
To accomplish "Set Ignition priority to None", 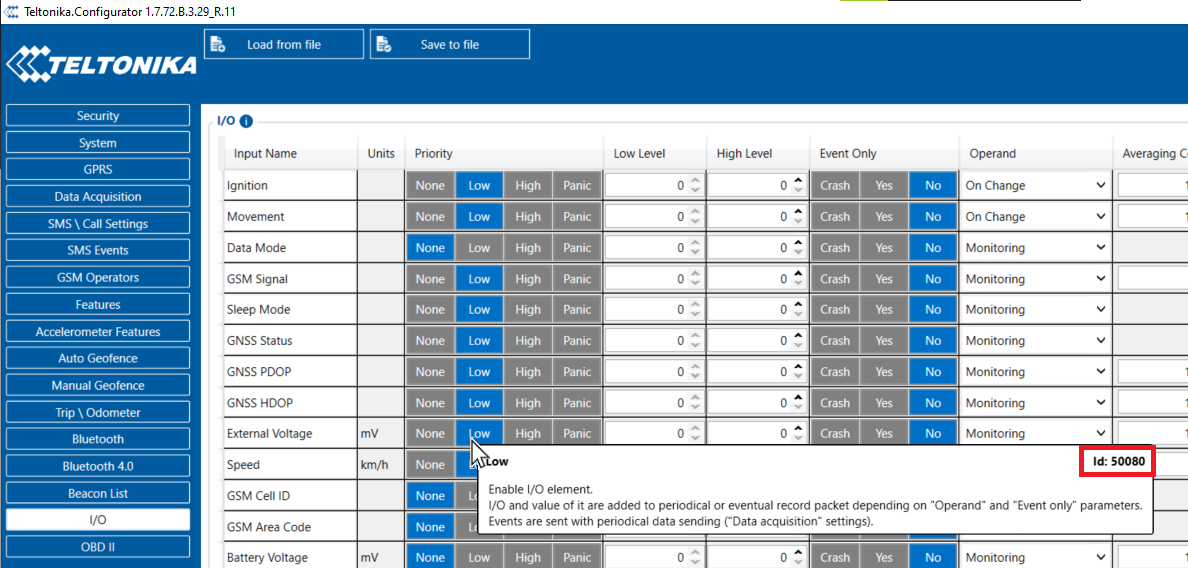I will pyautogui.click(x=430, y=186).
